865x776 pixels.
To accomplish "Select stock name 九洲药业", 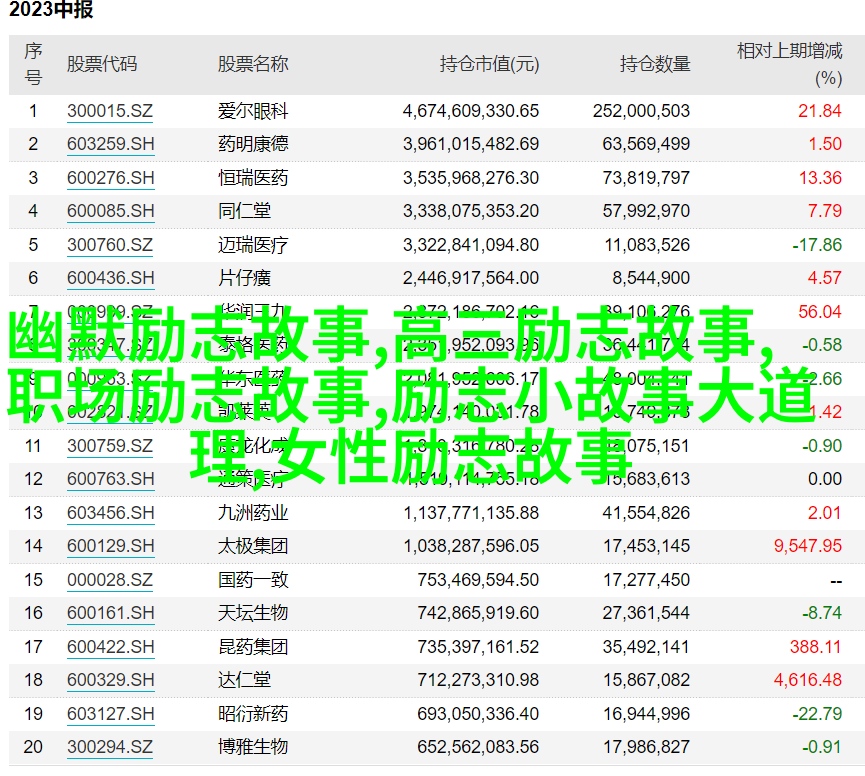I will pos(253,512).
